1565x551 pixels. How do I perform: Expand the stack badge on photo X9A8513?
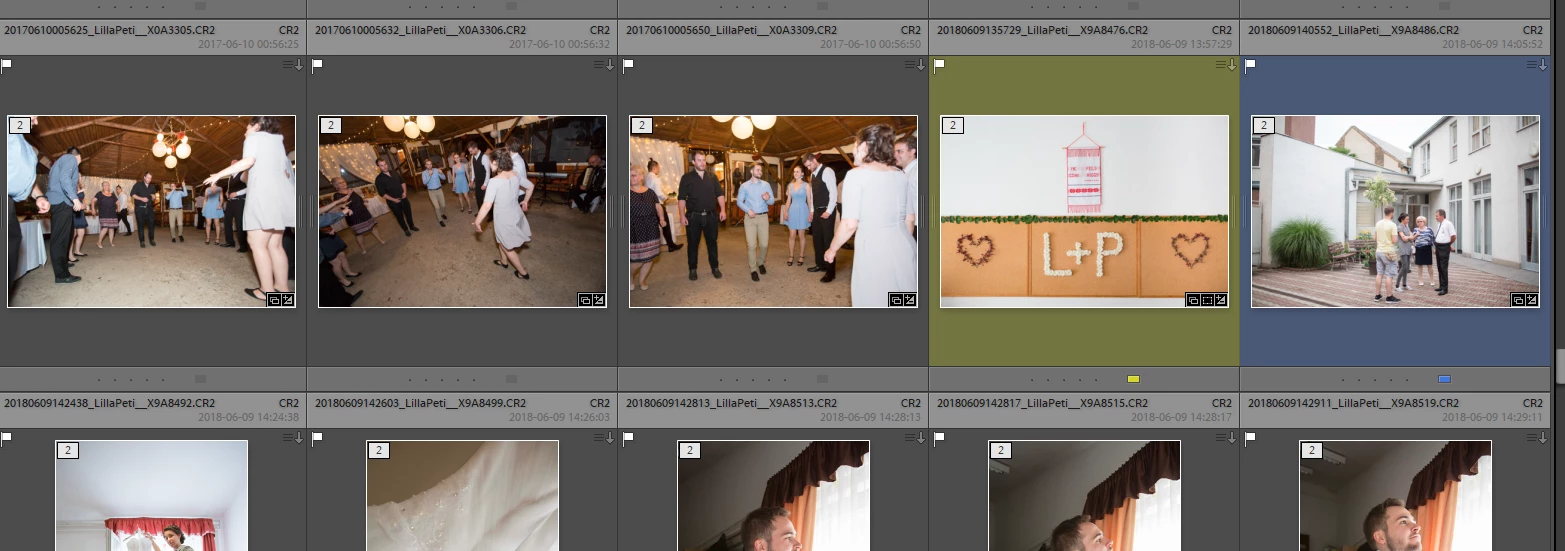(x=690, y=450)
